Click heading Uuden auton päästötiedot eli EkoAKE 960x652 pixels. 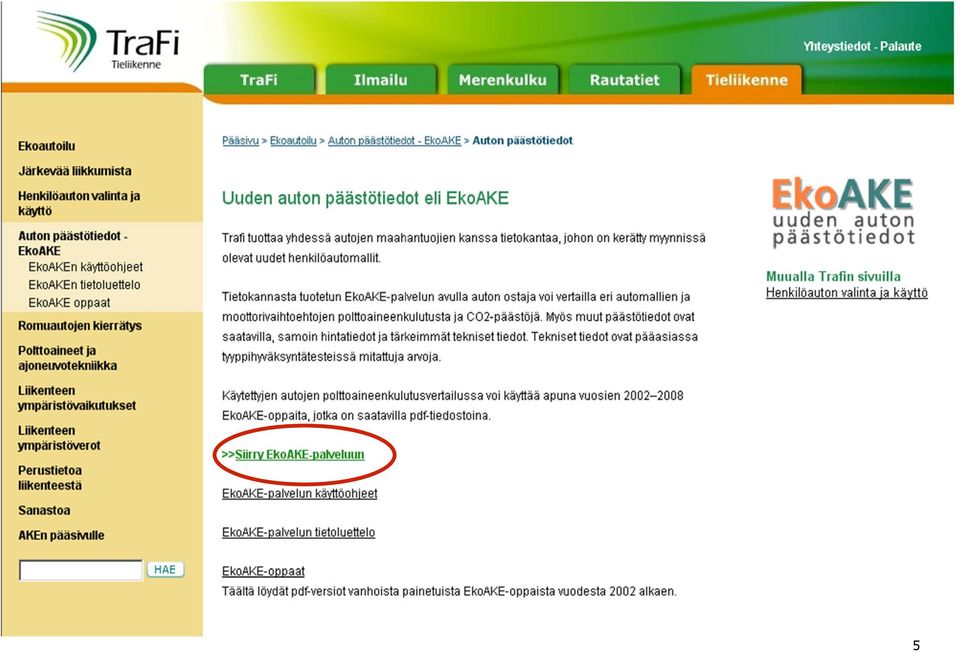(366, 198)
